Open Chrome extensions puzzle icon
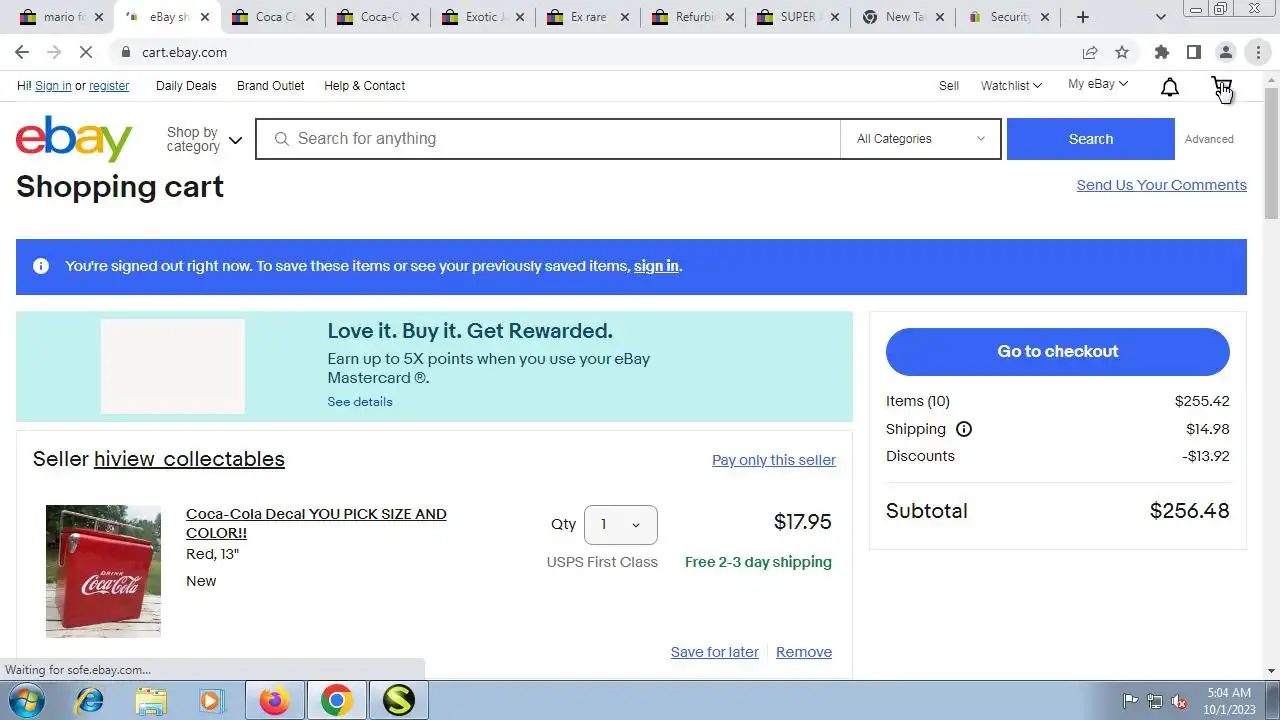Viewport: 1280px width, 720px height. pyautogui.click(x=1161, y=52)
